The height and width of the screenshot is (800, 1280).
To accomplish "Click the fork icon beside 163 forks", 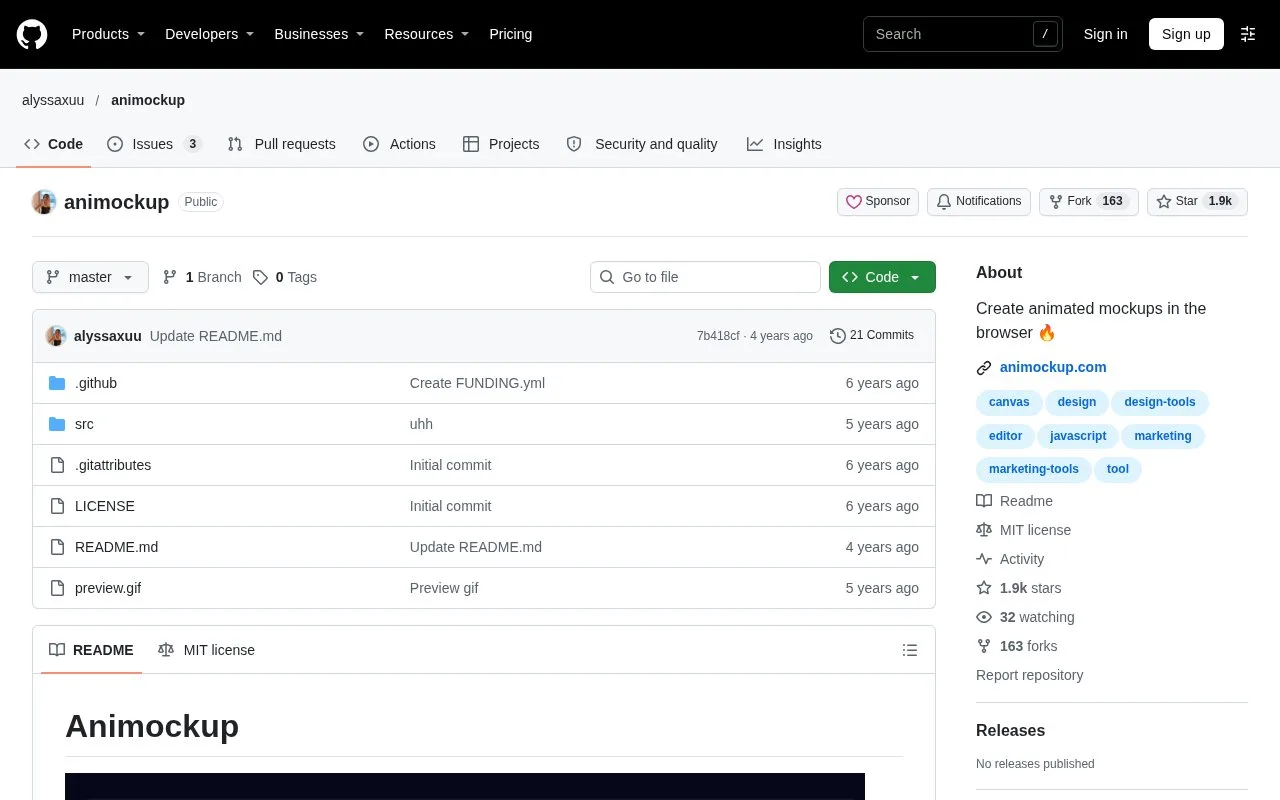I will coord(984,646).
